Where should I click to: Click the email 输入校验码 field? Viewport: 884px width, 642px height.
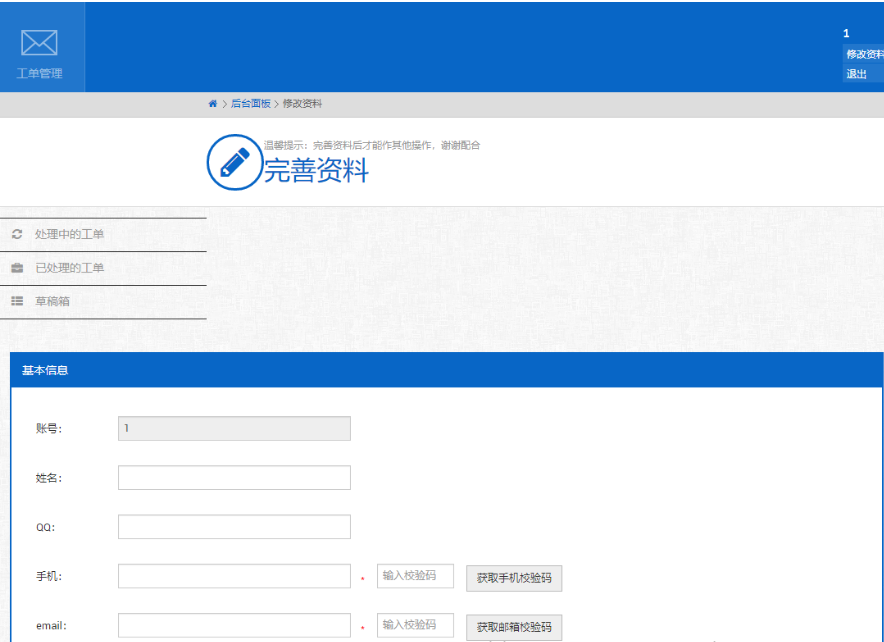click(416, 625)
